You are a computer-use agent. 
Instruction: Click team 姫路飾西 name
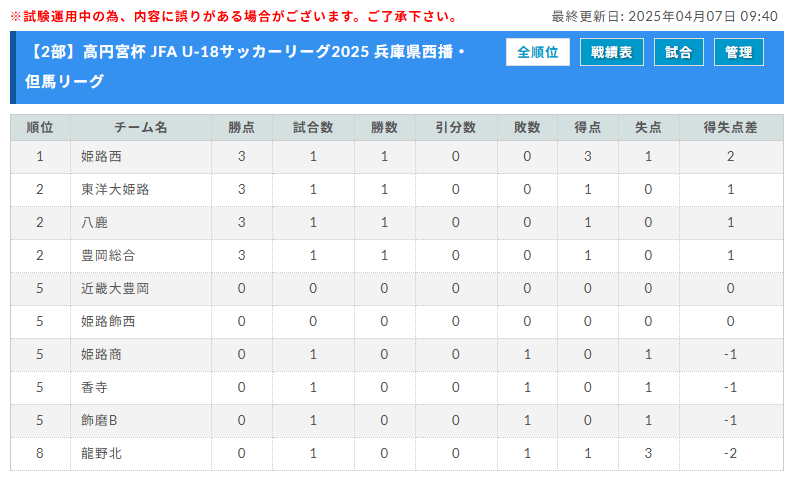[107, 321]
